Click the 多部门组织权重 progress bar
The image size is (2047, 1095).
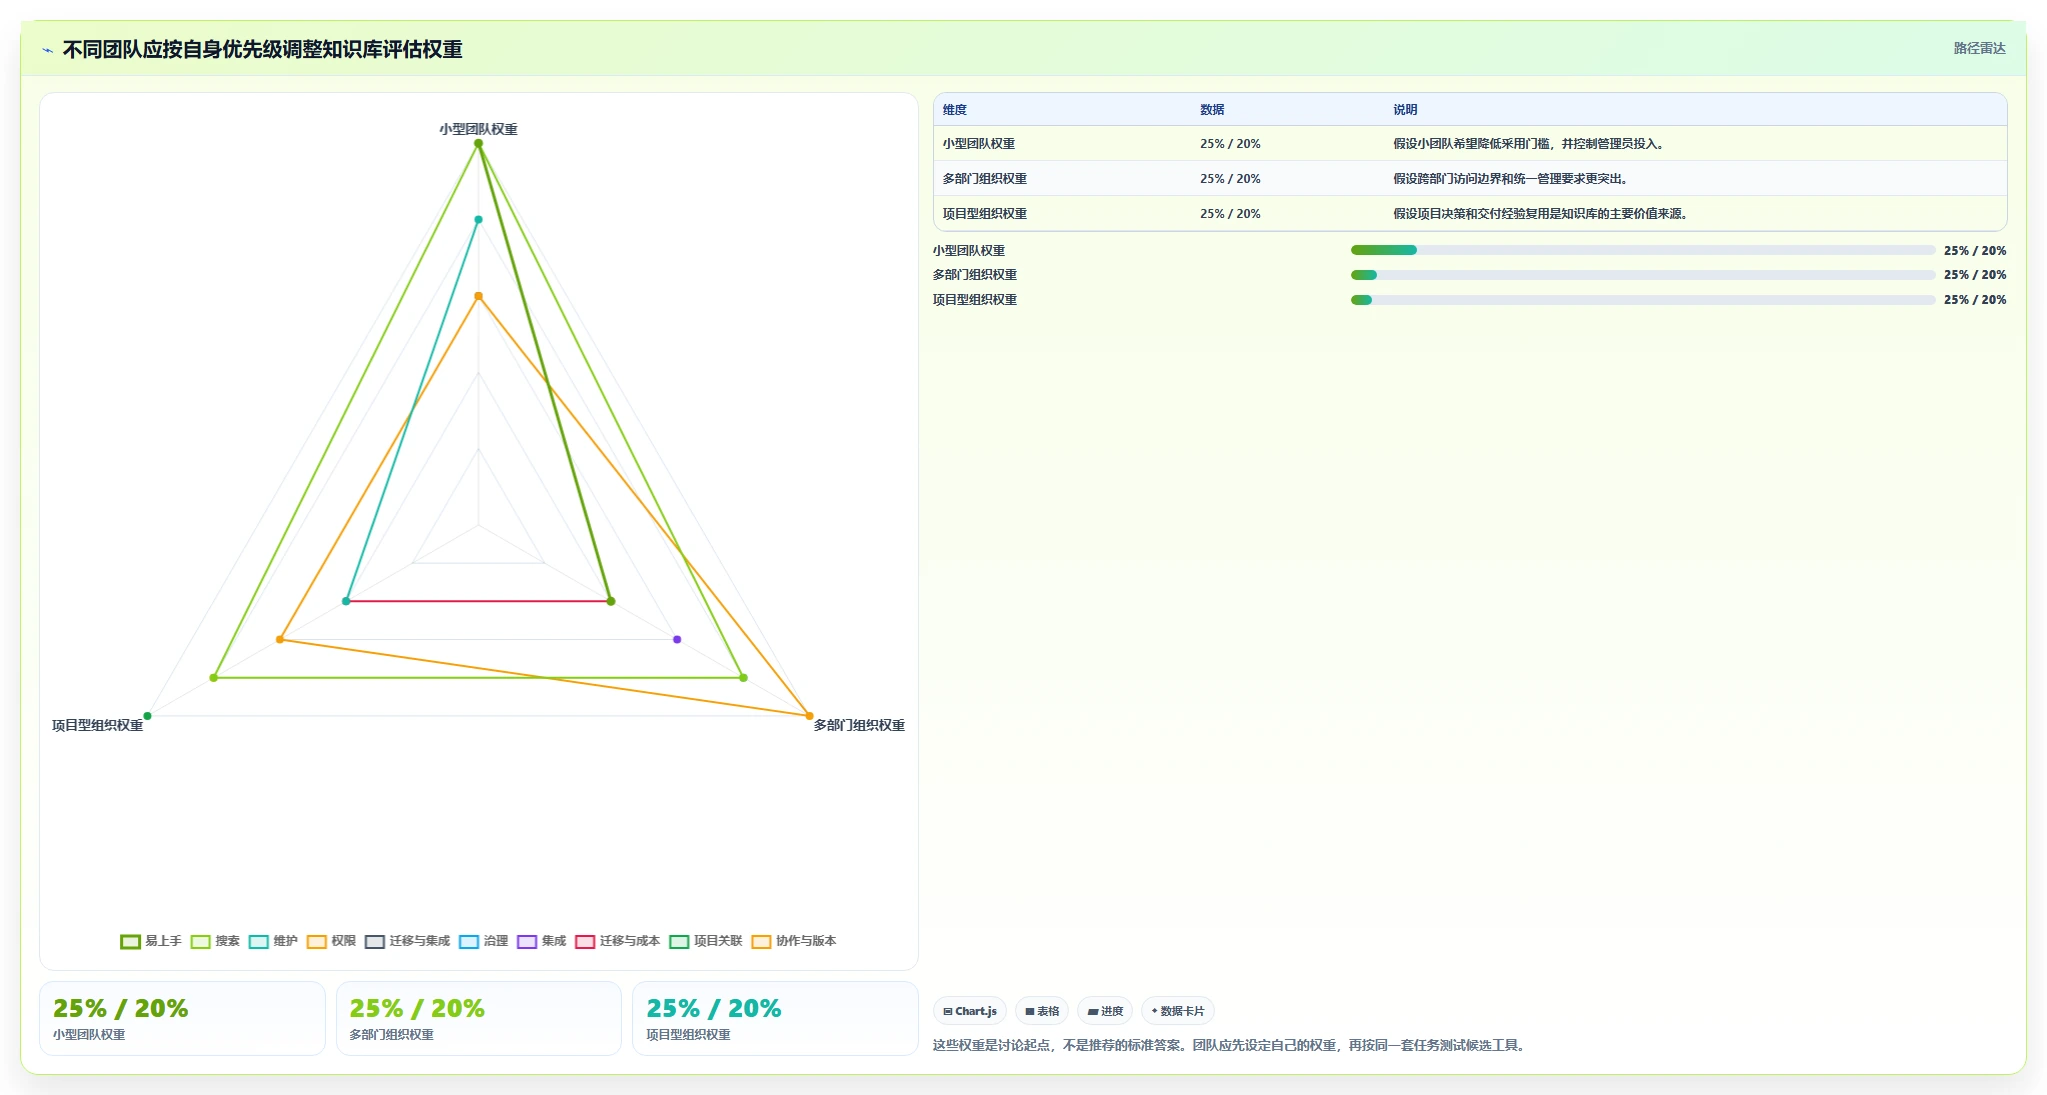(x=1643, y=275)
